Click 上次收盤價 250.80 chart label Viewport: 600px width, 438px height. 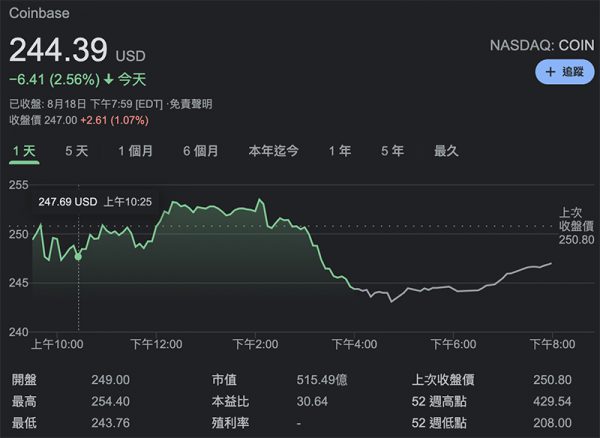[x=577, y=226]
